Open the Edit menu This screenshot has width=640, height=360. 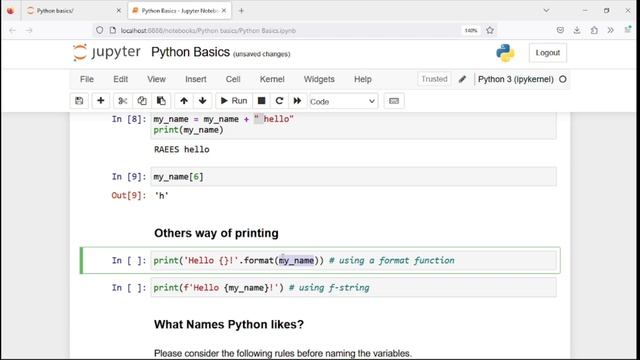(x=120, y=79)
